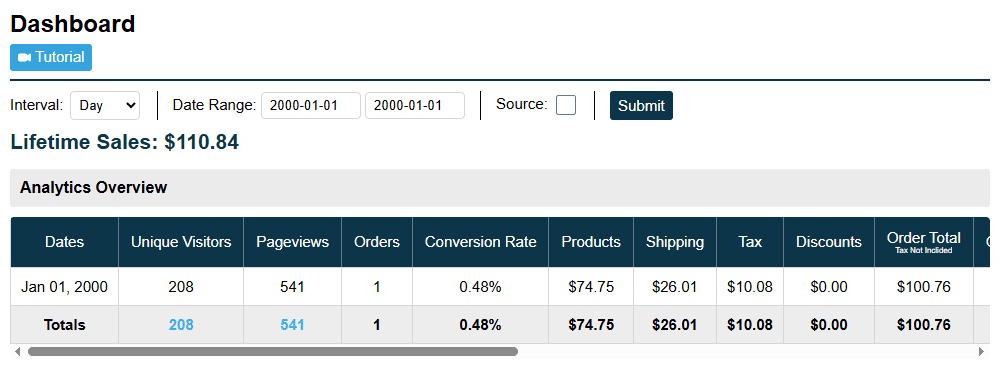The height and width of the screenshot is (367, 1000).
Task: Click the Conversion Rate column header
Action: 480,242
